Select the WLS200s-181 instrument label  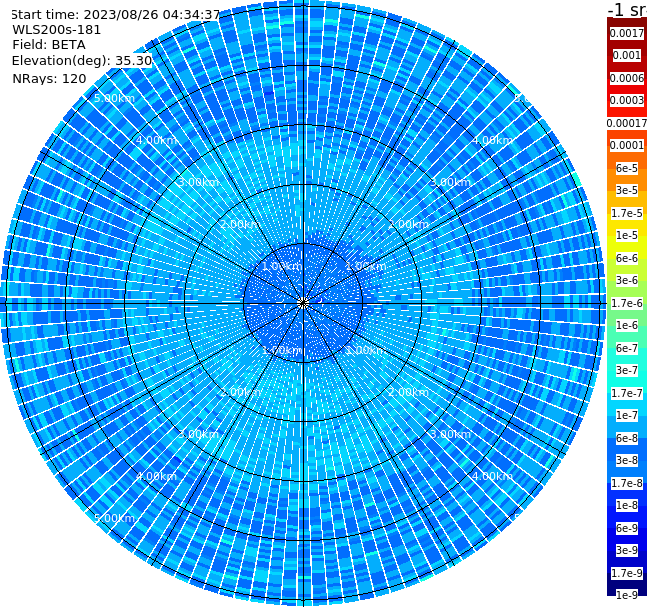57,30
